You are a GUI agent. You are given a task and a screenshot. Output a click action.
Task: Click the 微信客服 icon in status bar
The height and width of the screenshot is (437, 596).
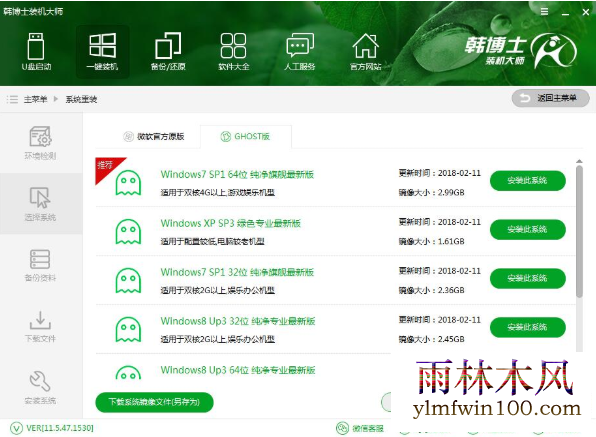click(342, 428)
